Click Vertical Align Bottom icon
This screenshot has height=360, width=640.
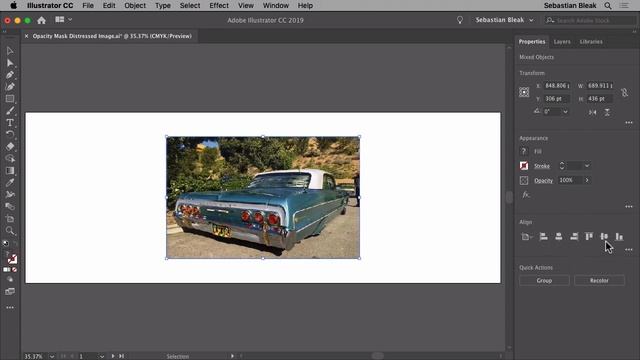pyautogui.click(x=619, y=236)
